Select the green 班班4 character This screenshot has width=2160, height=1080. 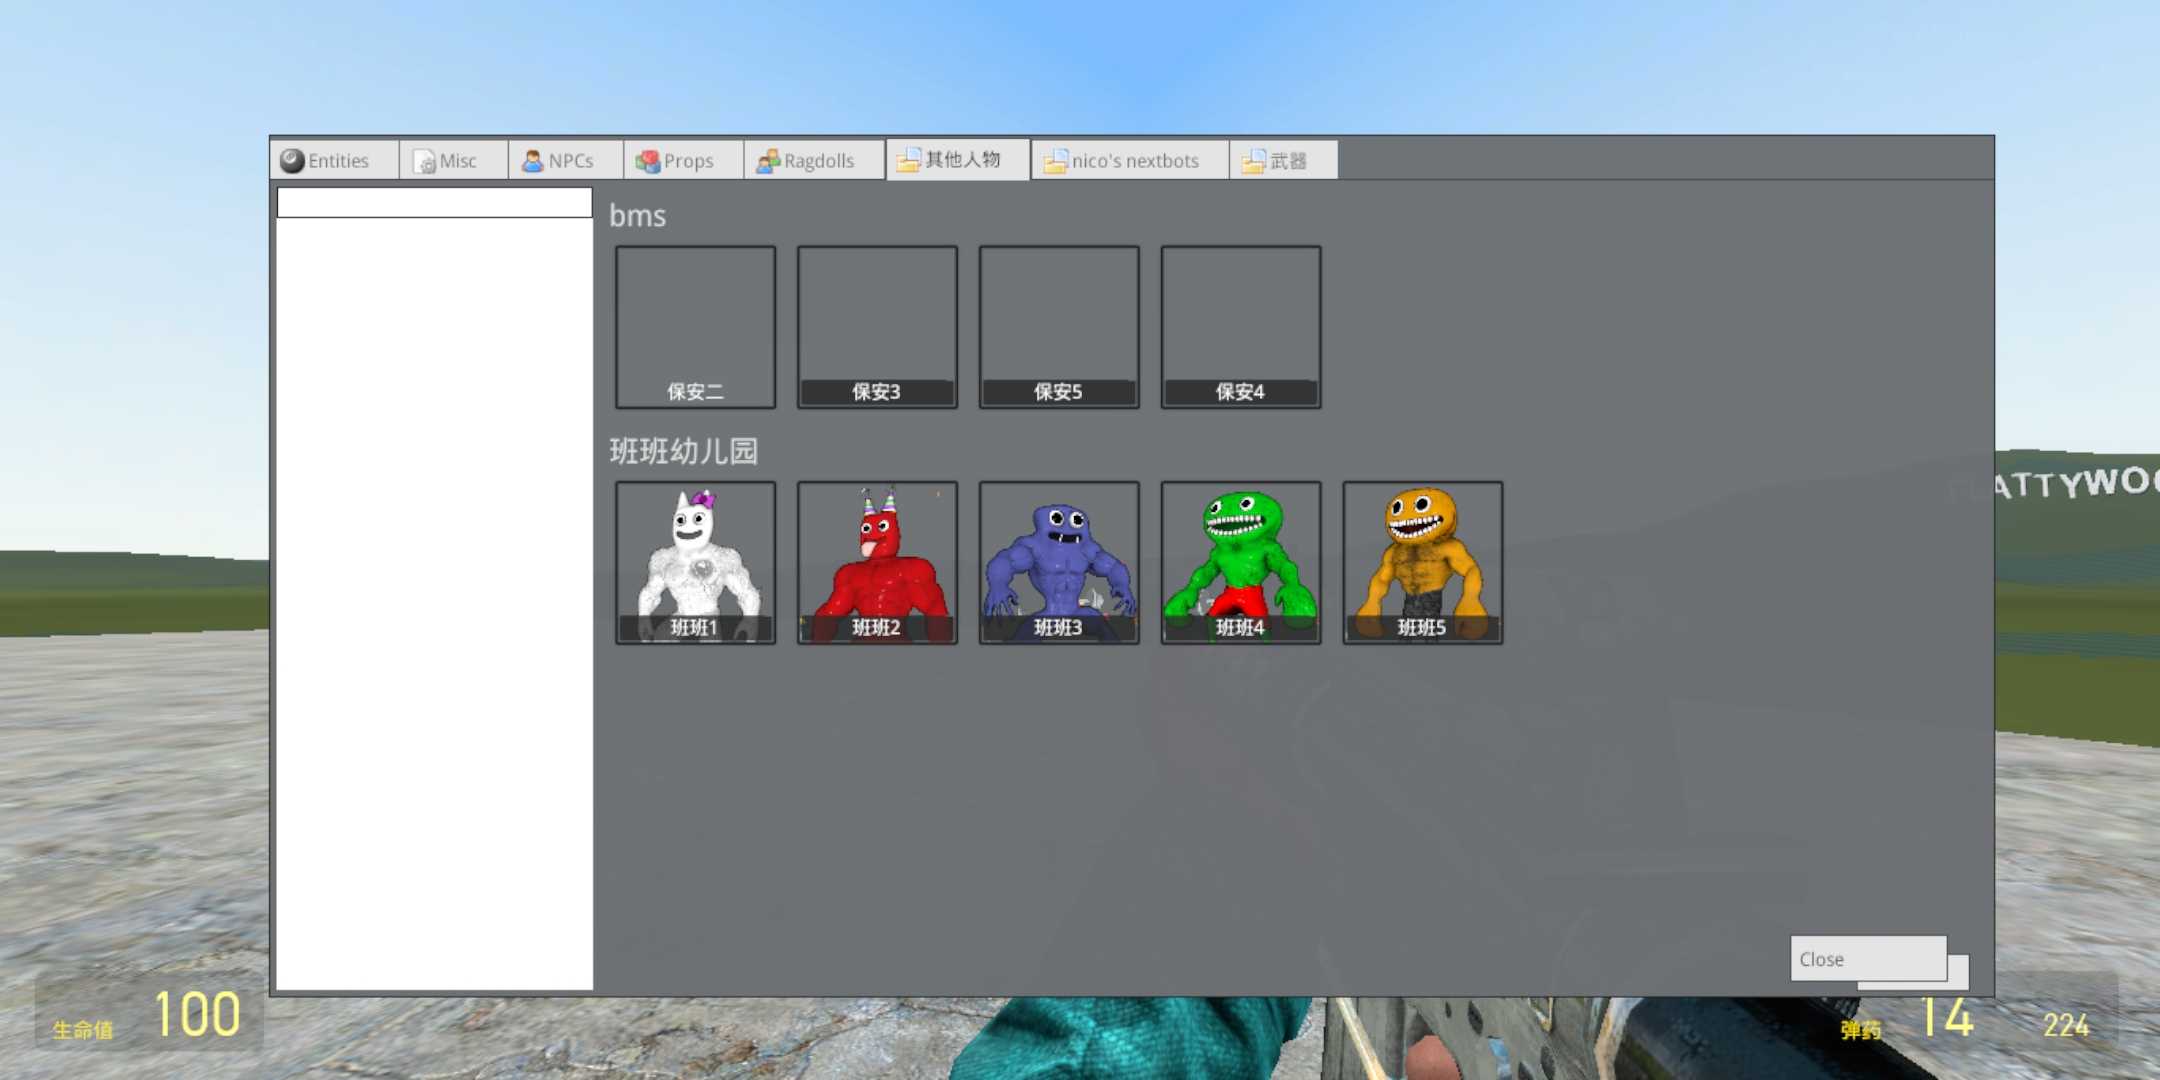(x=1241, y=563)
